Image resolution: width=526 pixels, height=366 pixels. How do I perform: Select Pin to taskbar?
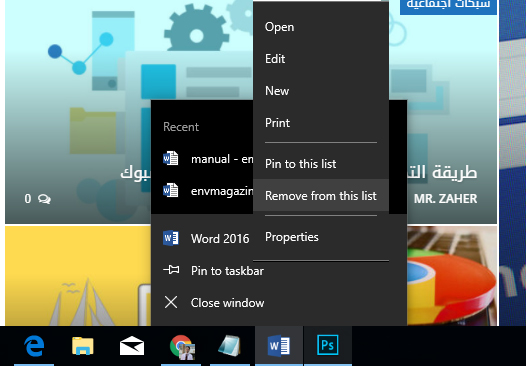click(x=279, y=271)
